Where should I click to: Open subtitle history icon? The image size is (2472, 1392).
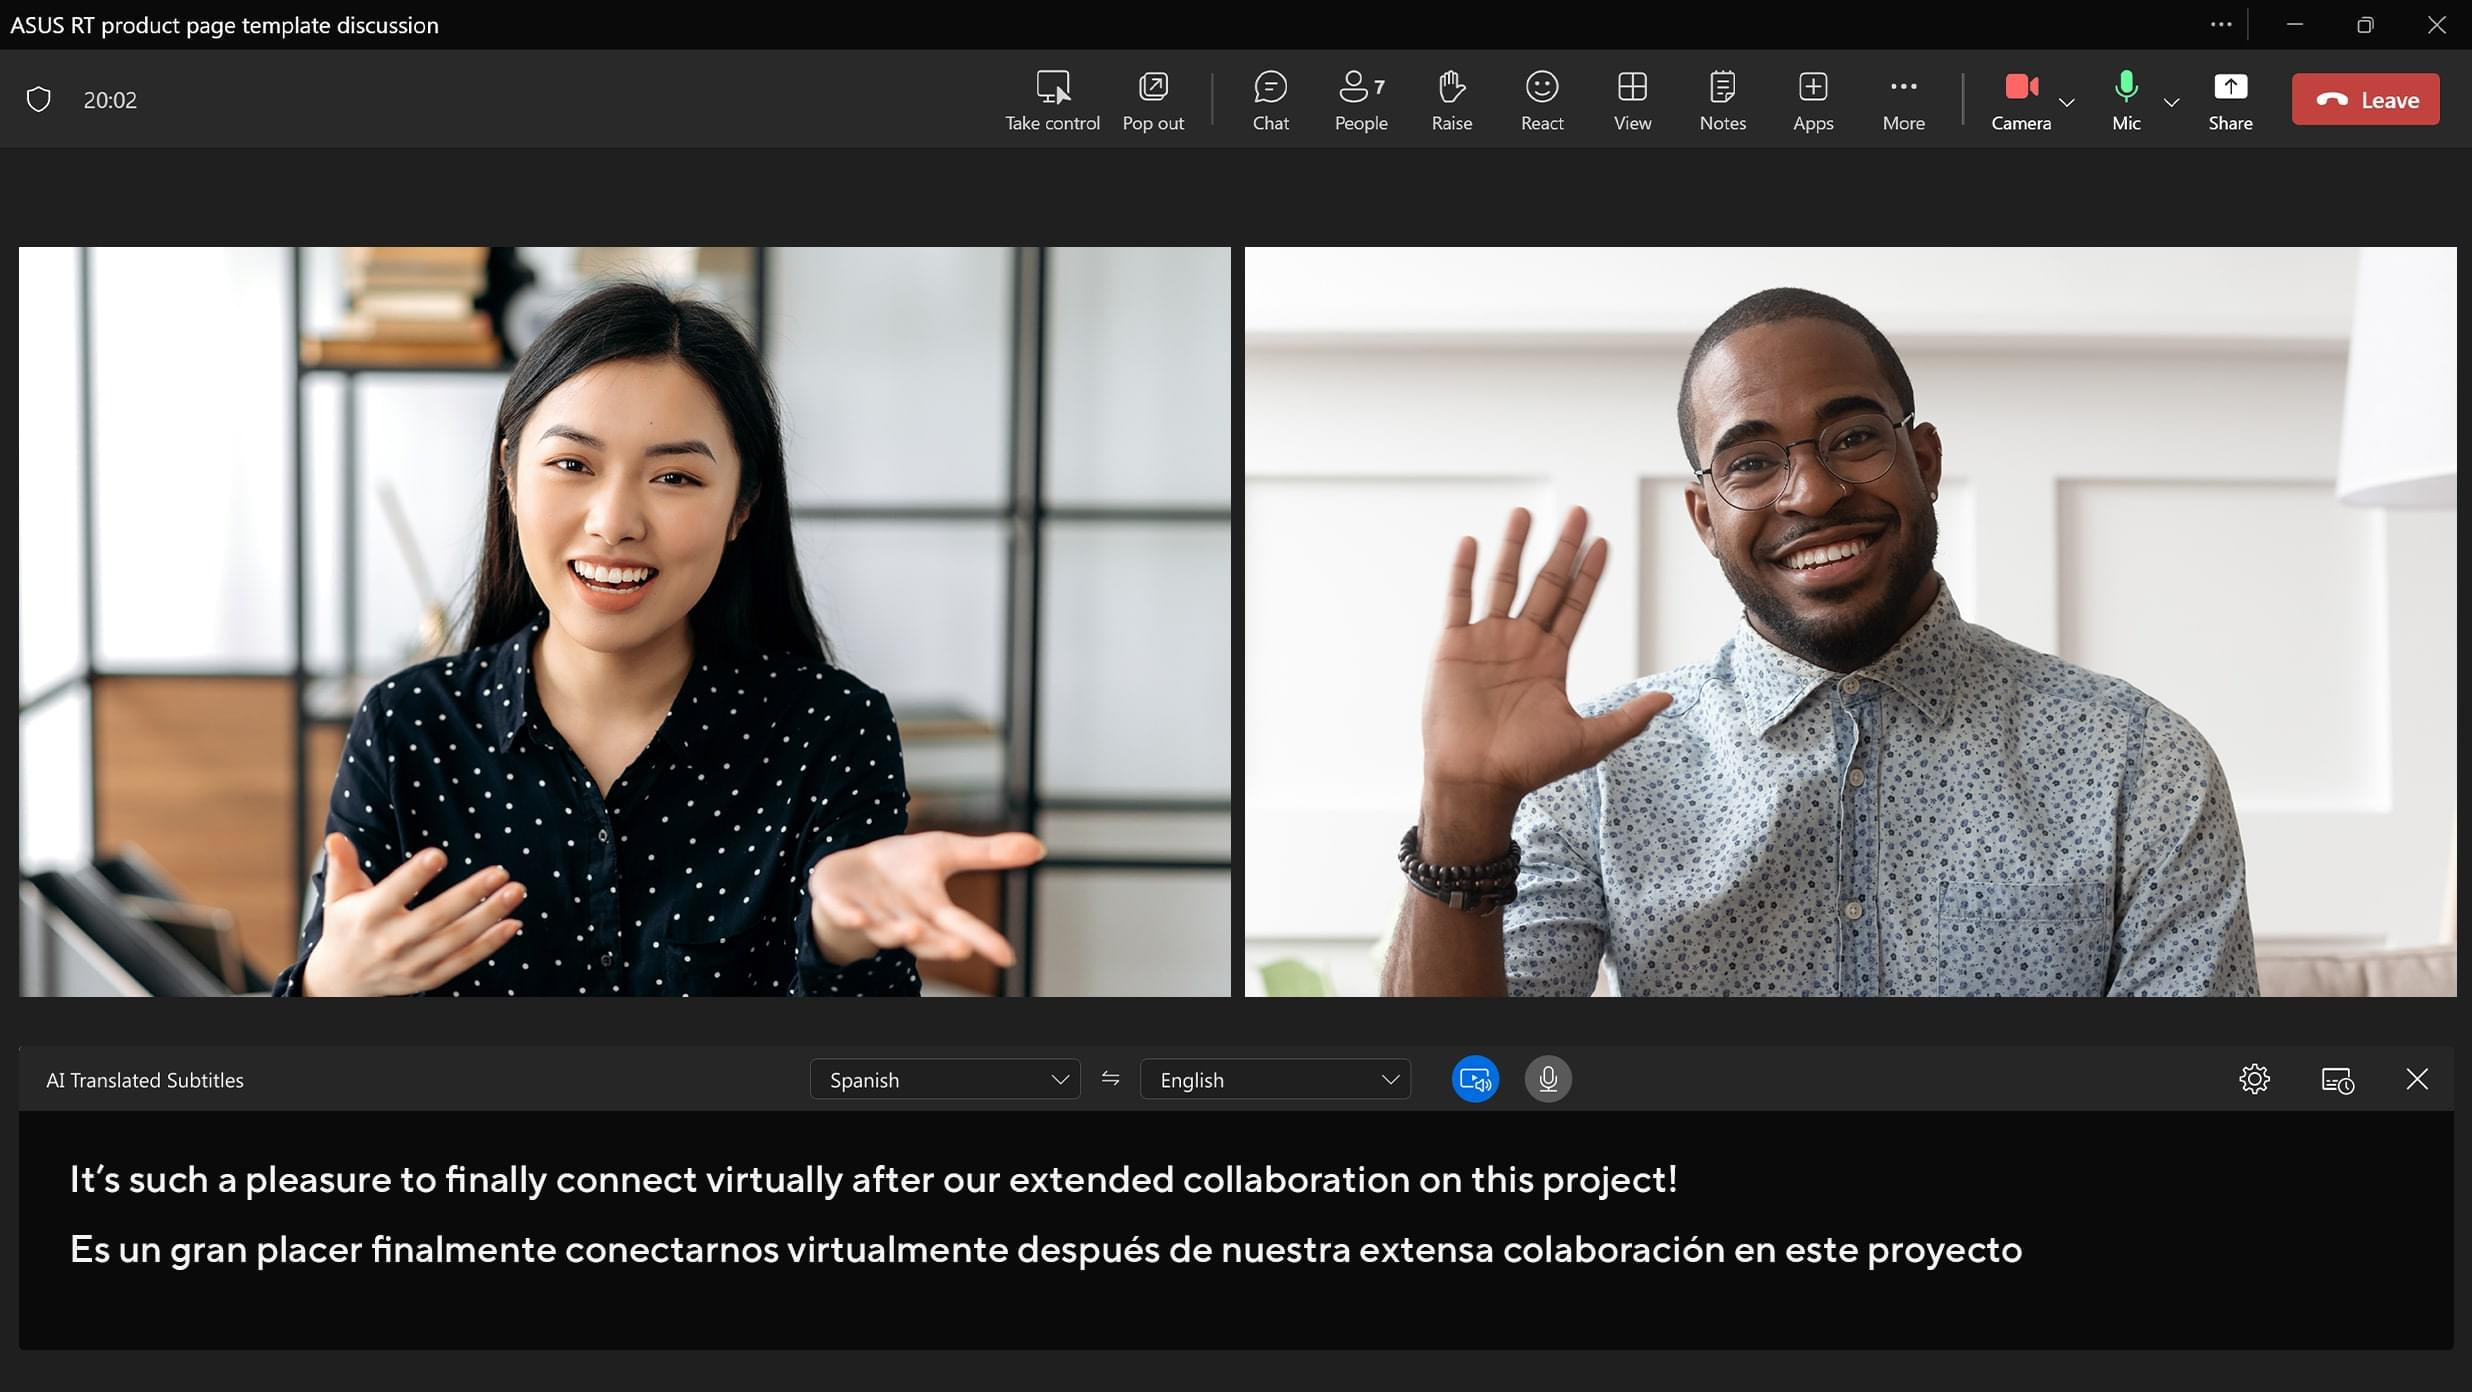pyautogui.click(x=2336, y=1079)
